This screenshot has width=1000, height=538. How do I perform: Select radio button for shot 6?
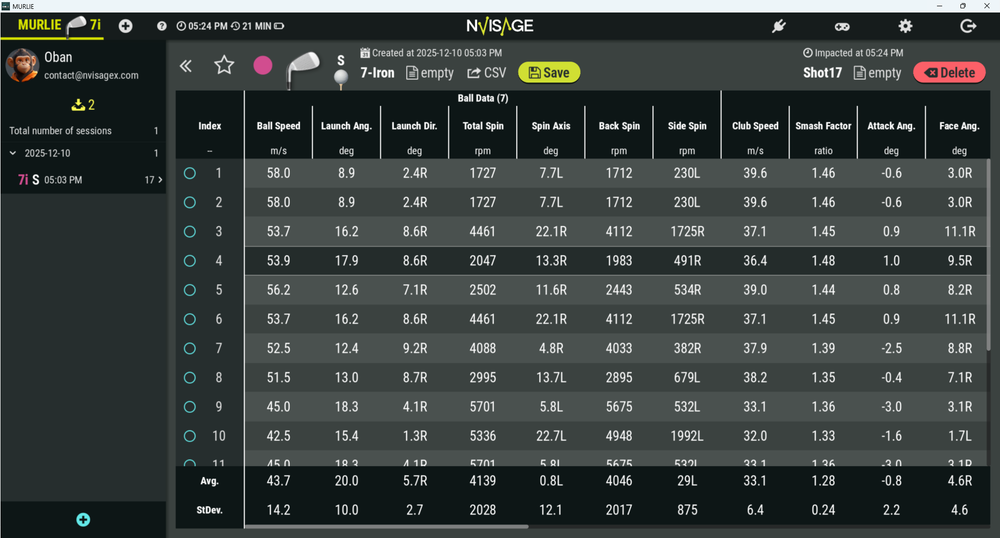[x=189, y=319]
